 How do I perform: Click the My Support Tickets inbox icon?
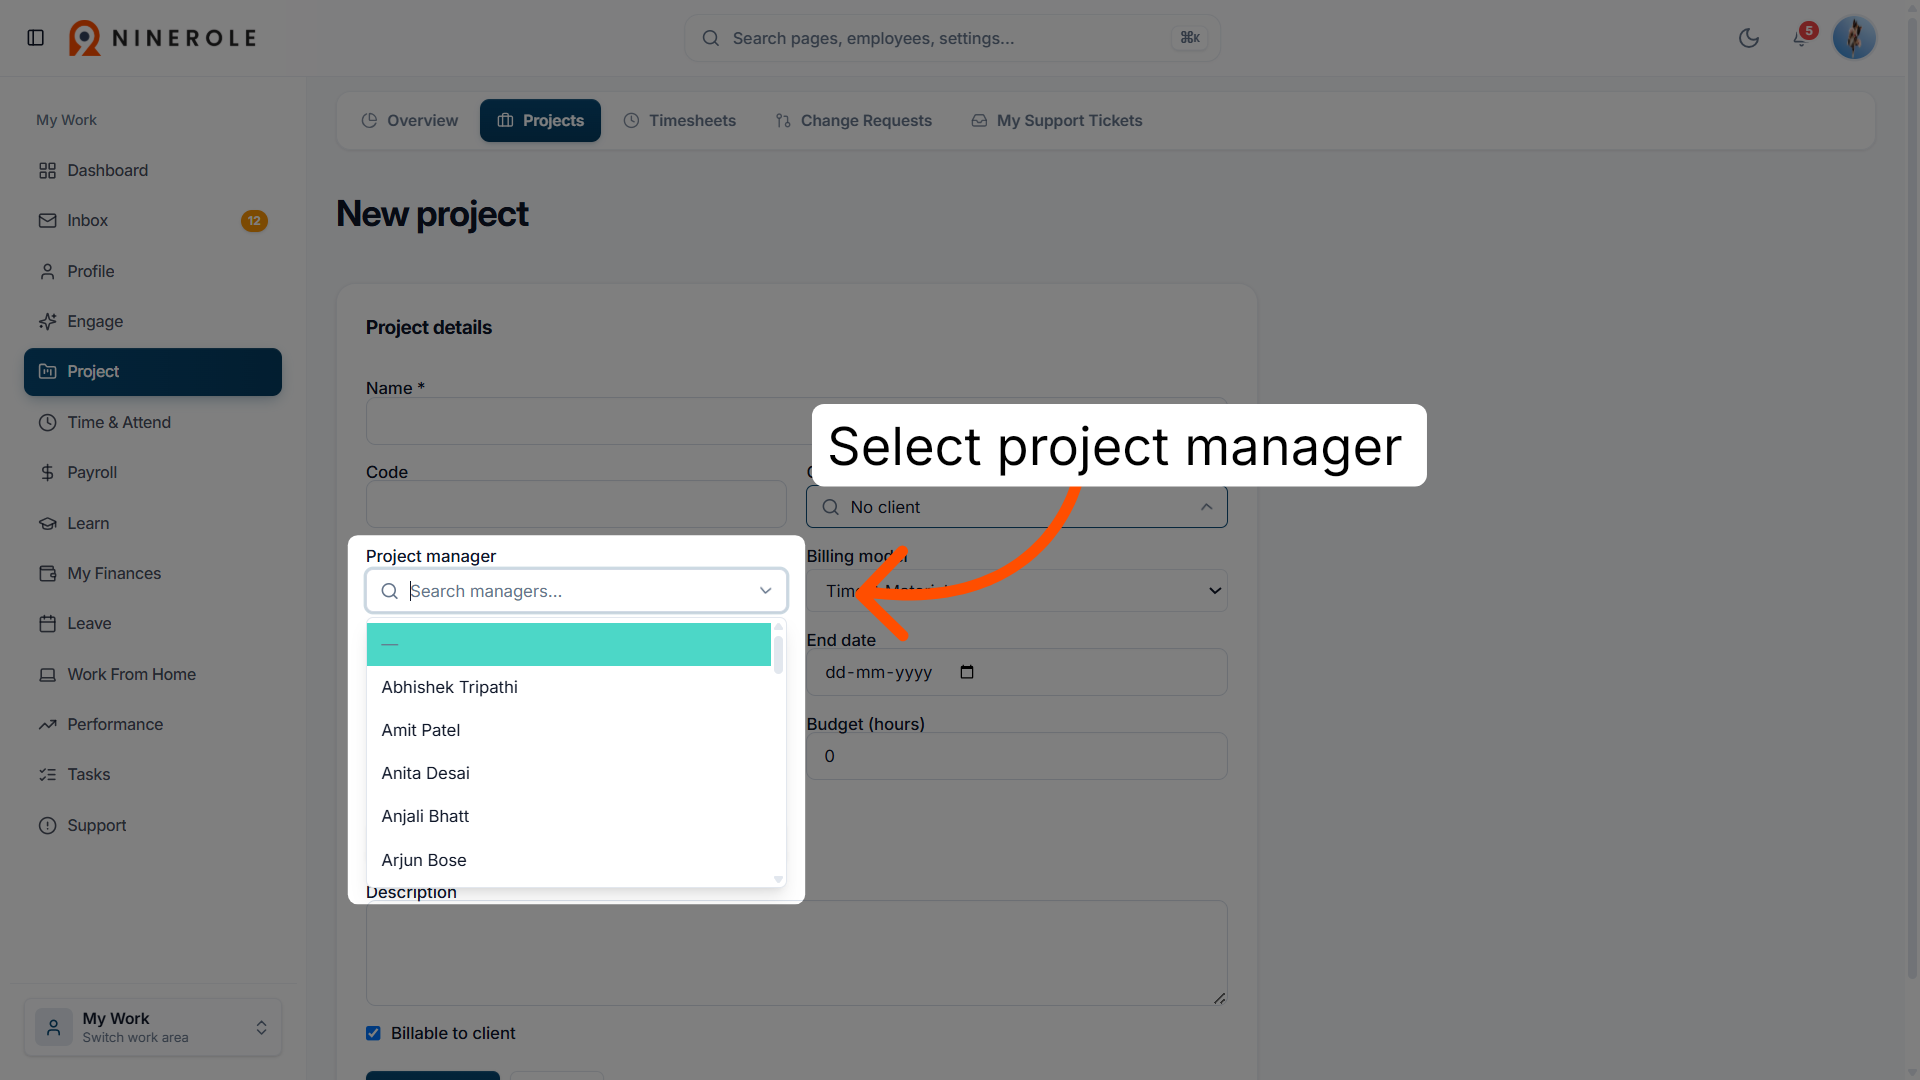click(x=979, y=121)
